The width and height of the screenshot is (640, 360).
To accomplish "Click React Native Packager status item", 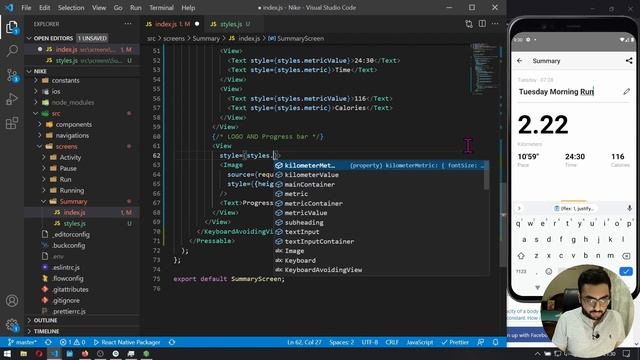I will click(127, 342).
